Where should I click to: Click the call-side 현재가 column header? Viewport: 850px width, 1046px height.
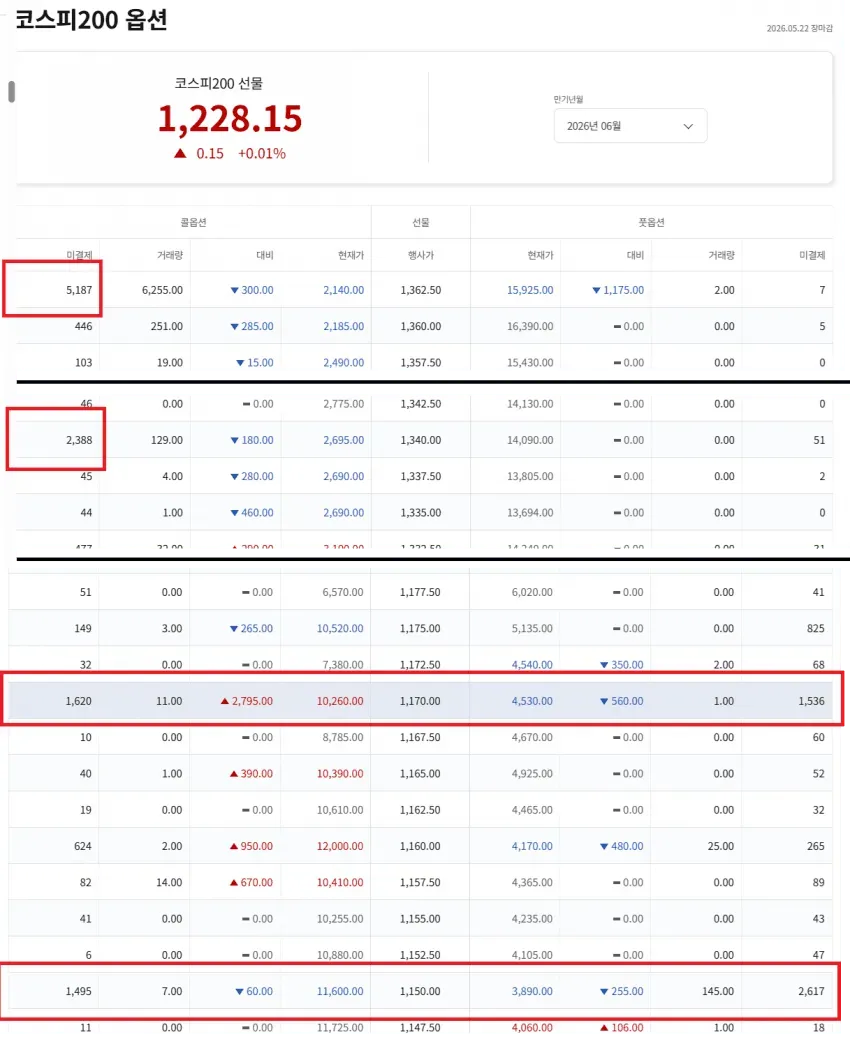351,255
